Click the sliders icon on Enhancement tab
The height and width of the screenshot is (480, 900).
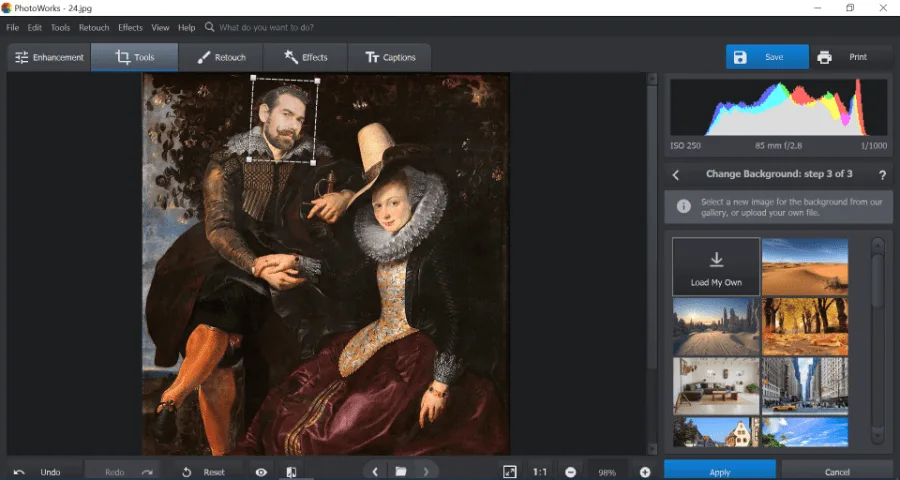point(22,57)
